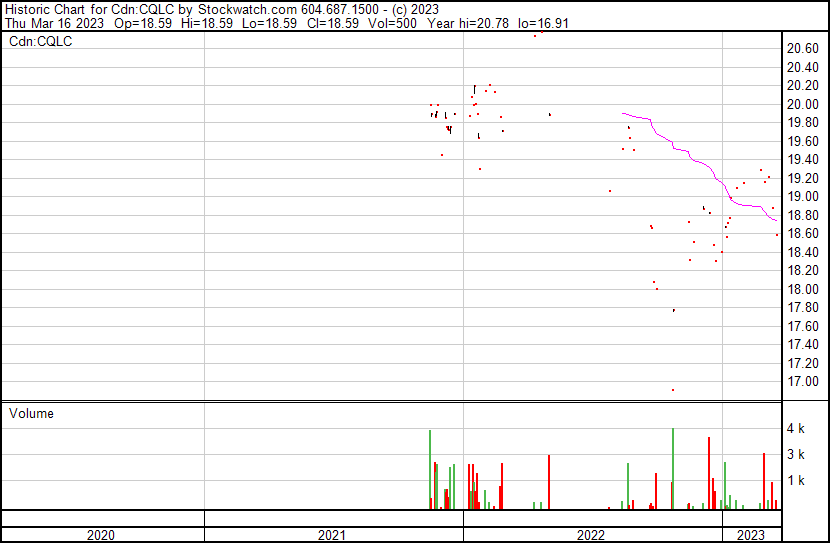Click the 2022 year label on the timeline

point(592,535)
